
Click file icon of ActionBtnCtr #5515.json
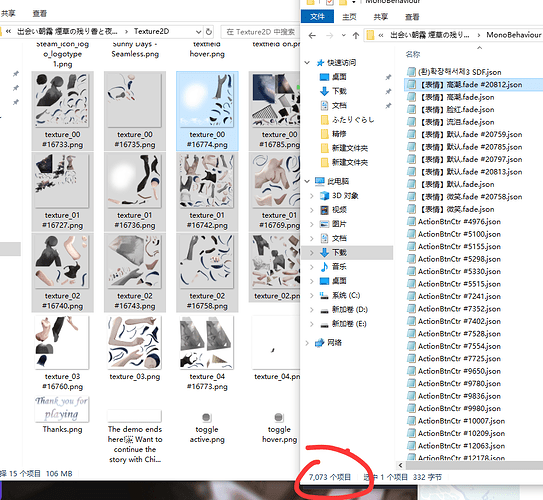411,284
